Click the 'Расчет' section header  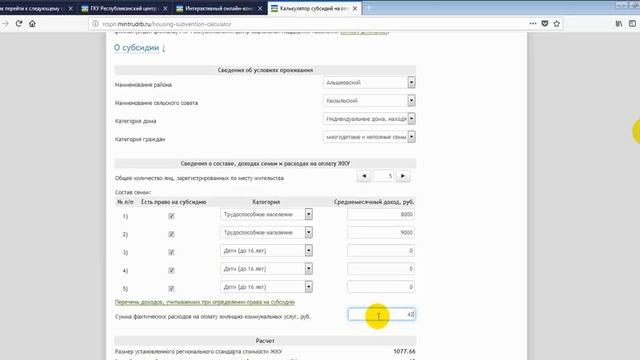tap(265, 340)
